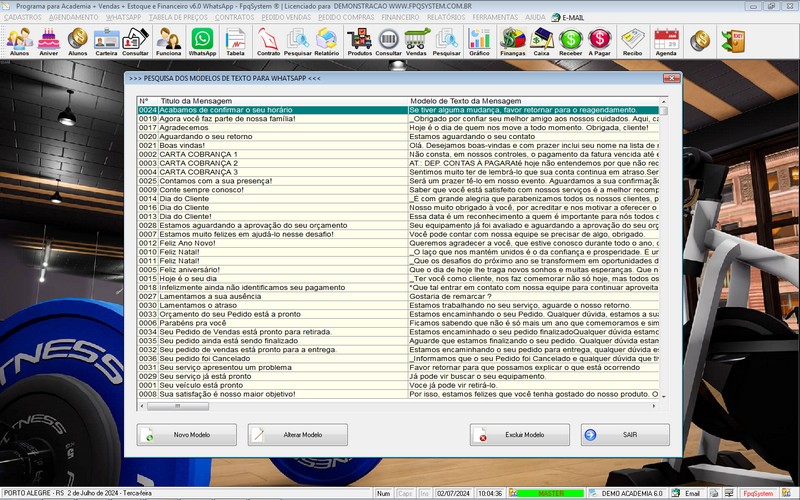Open the Finanças money icon
This screenshot has height=500, width=800.
pos(513,41)
